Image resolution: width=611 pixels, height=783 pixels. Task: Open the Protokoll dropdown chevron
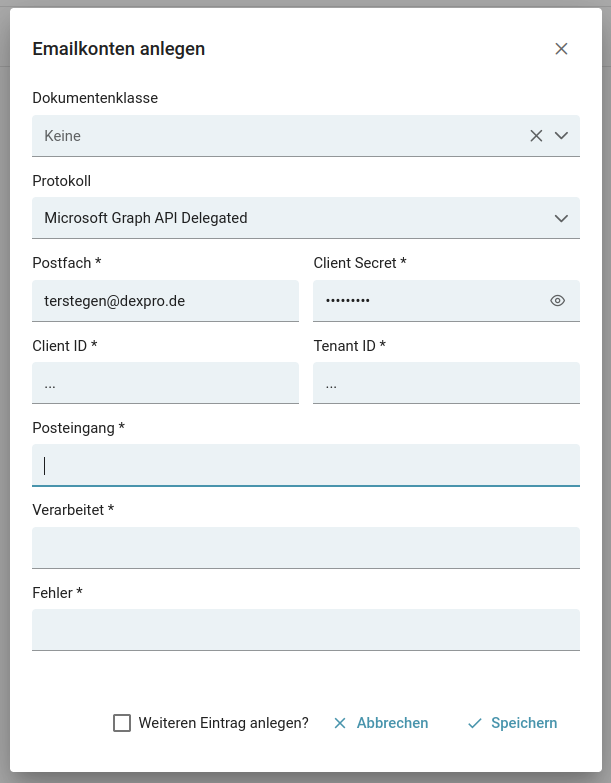(x=561, y=218)
